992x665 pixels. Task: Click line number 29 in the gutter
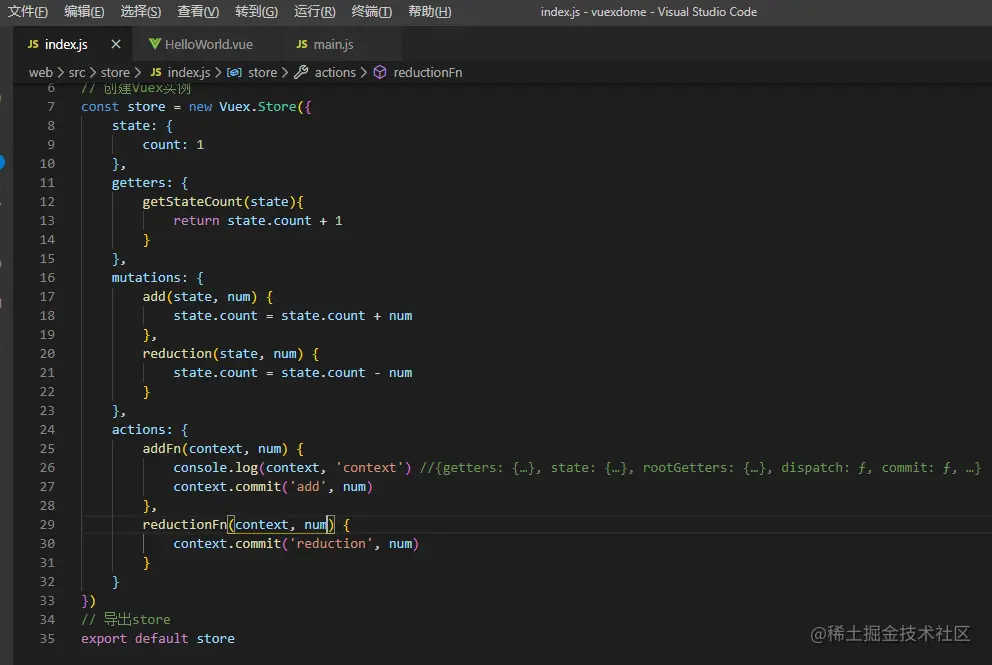[47, 524]
